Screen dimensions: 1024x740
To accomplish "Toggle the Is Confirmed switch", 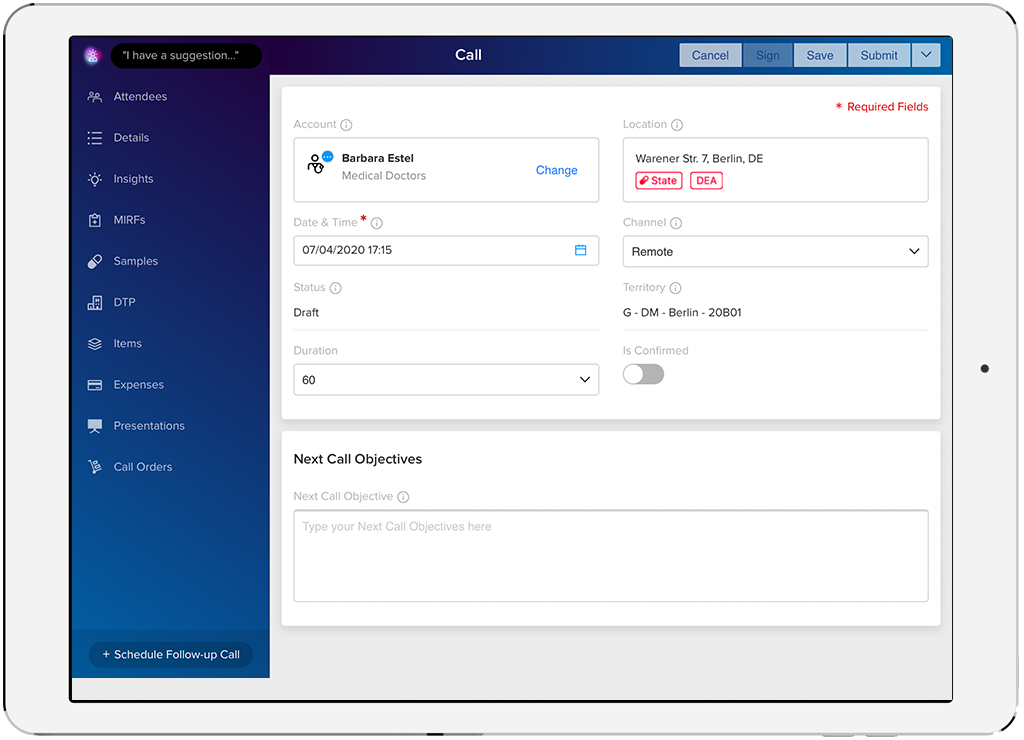I will pos(643,374).
